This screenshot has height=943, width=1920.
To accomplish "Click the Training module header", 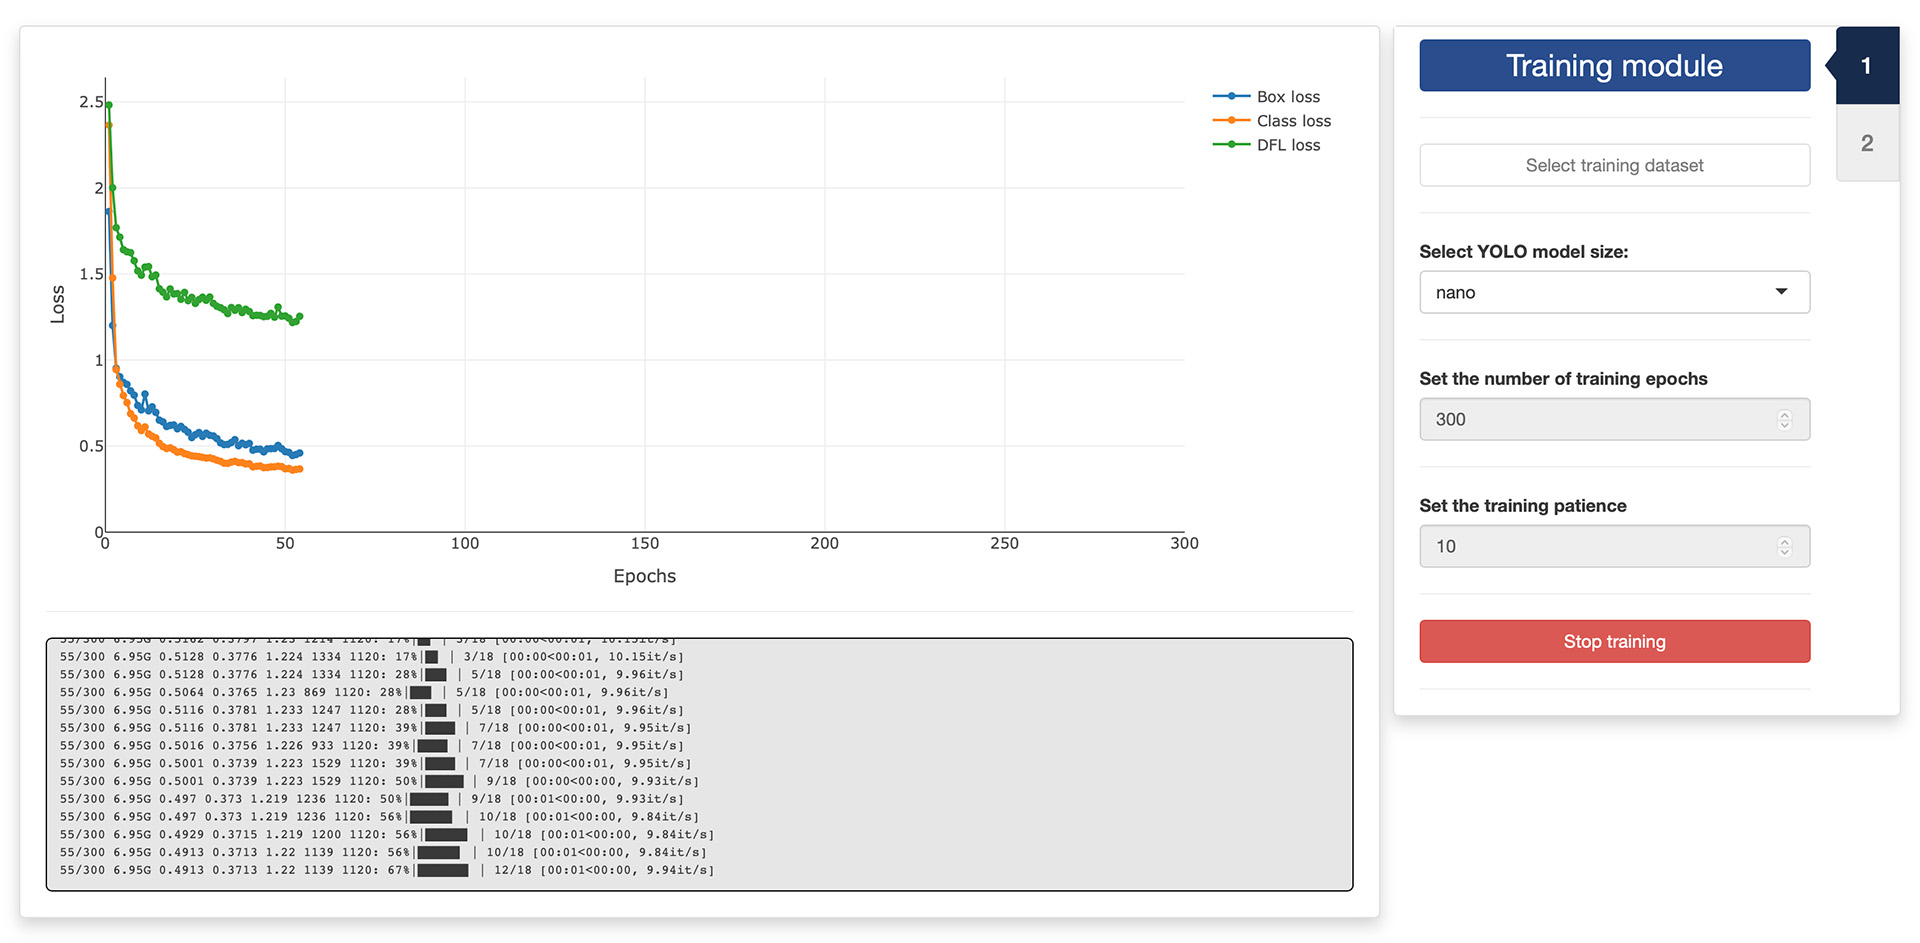I will (x=1614, y=66).
